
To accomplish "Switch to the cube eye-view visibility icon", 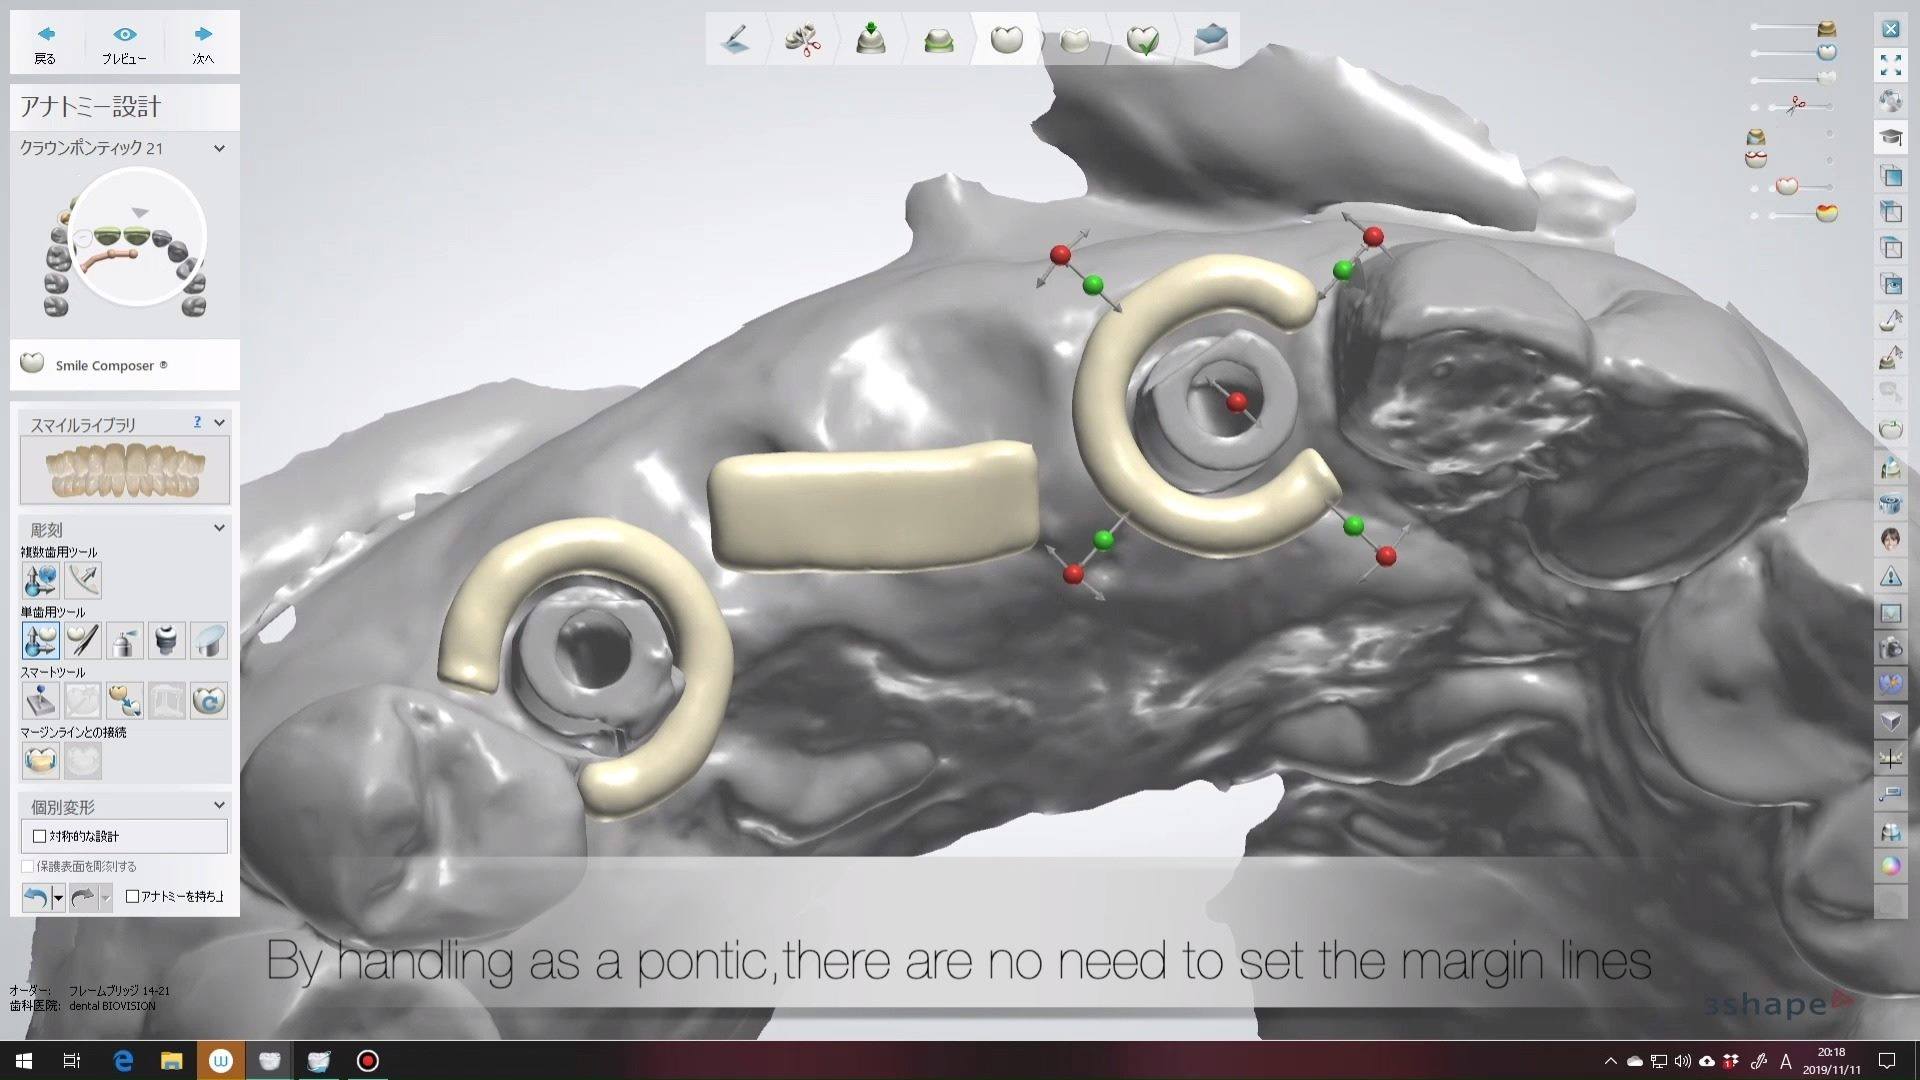I will click(1890, 284).
